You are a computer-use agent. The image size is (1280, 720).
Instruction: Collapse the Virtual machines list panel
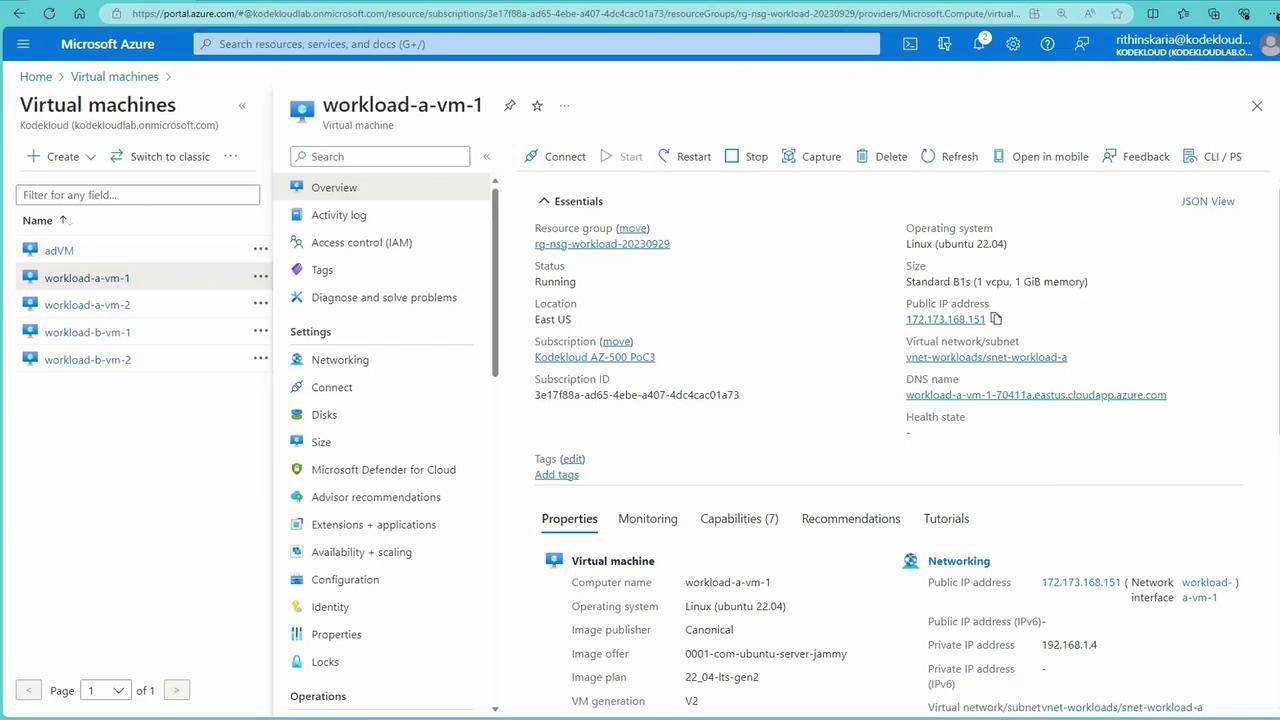coord(242,105)
